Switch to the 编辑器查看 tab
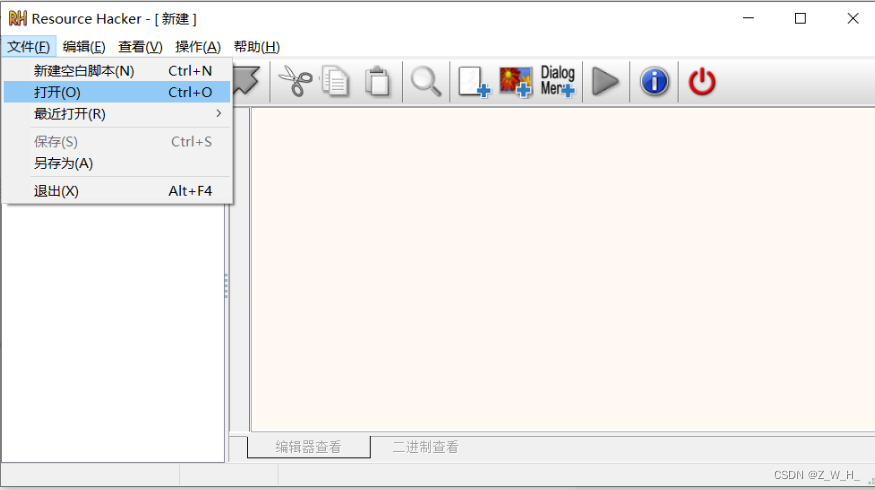 pos(308,447)
